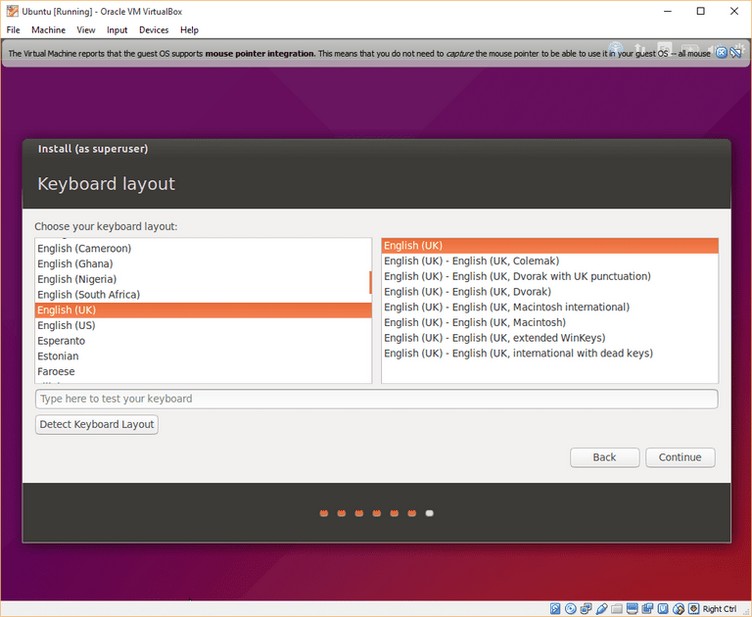Open the Machine menu
Screen dimensions: 752x617
point(48,30)
